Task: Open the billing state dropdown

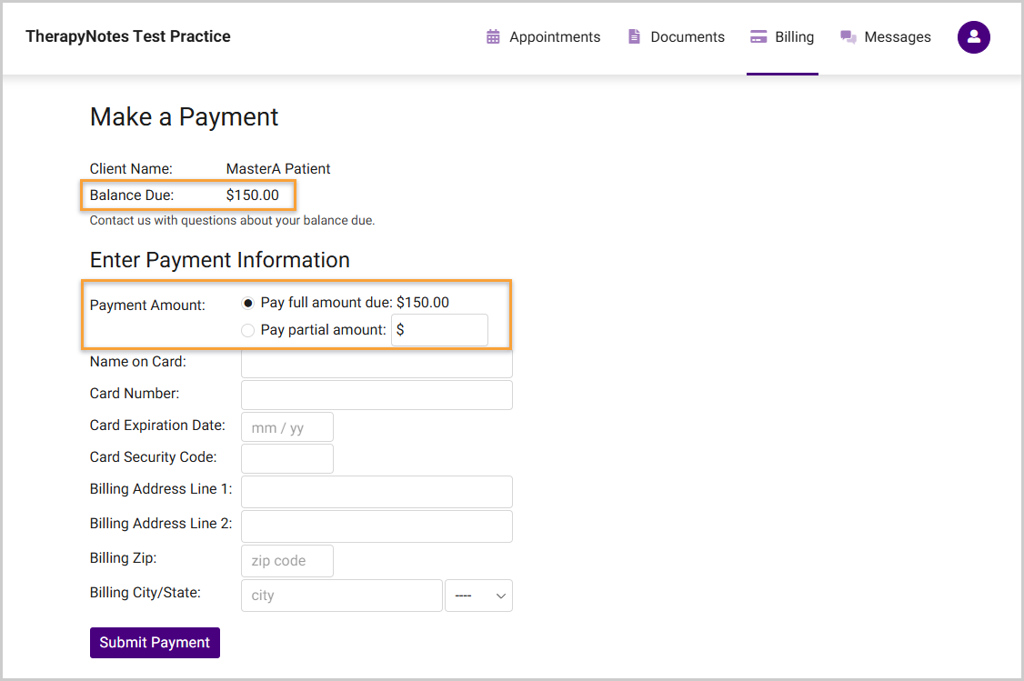Action: click(478, 596)
